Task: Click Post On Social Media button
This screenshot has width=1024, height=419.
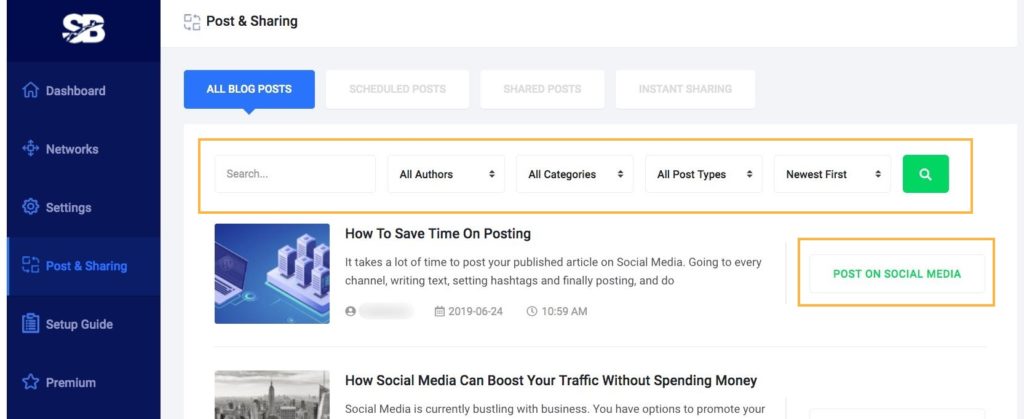Action: pos(897,273)
